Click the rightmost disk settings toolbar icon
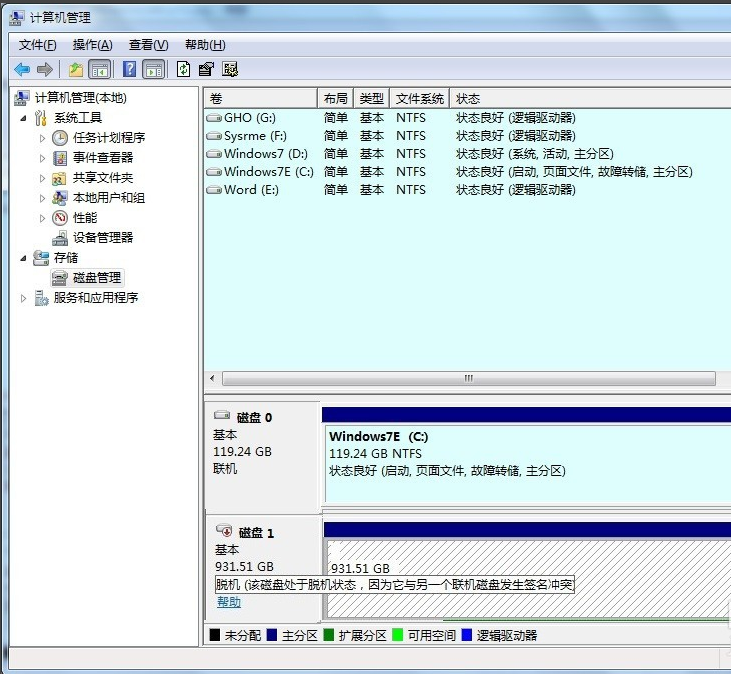The width and height of the screenshot is (731, 674). pyautogui.click(x=230, y=69)
